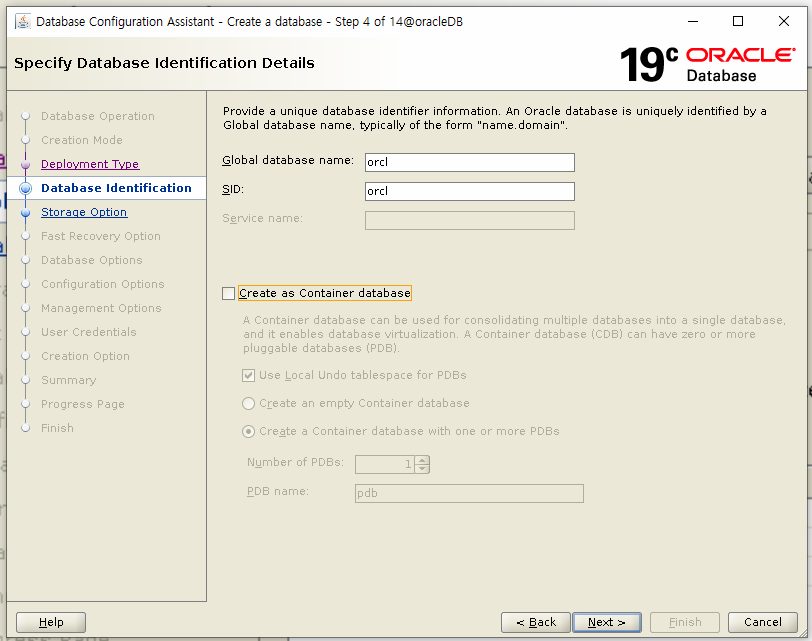The image size is (812, 641).
Task: Increase the Number of PDBs spinner
Action: pos(423,460)
